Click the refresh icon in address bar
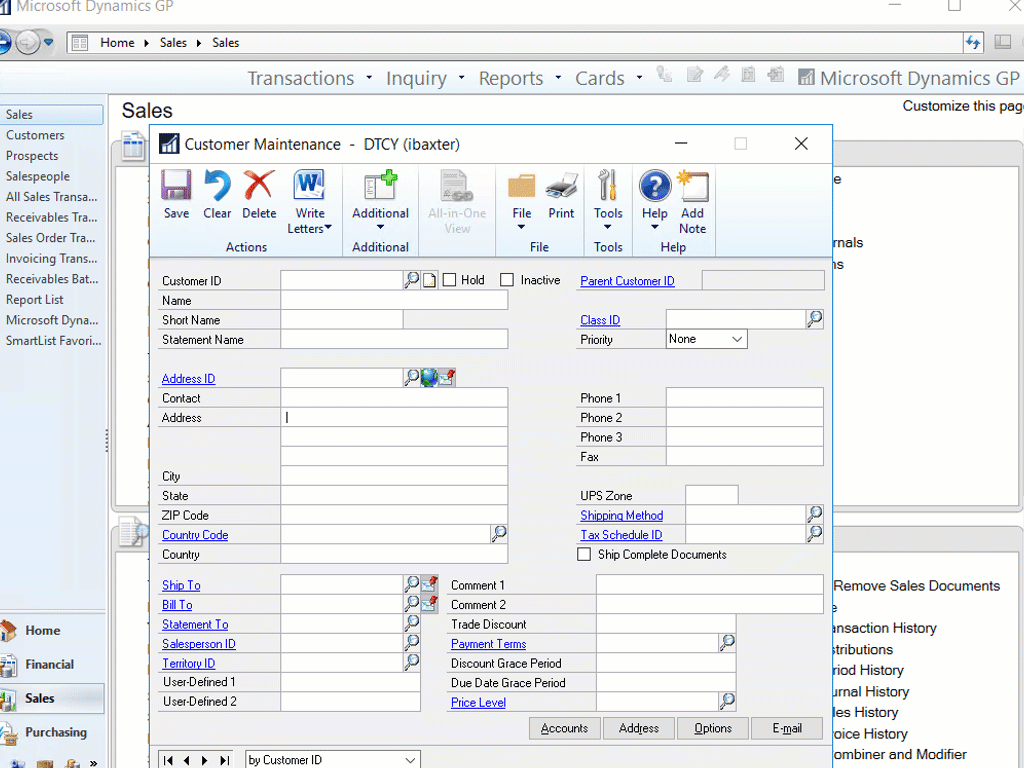This screenshot has height=768, width=1024. [x=973, y=43]
